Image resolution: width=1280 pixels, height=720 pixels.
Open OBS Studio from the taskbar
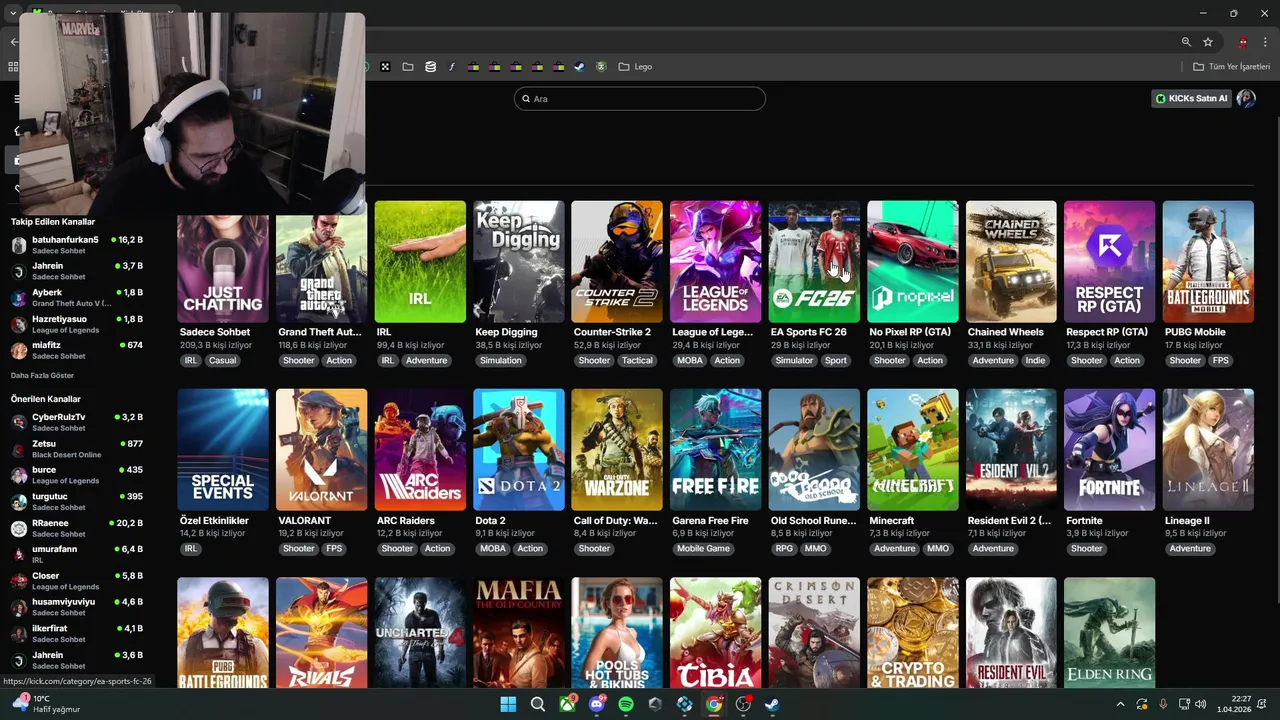point(744,704)
